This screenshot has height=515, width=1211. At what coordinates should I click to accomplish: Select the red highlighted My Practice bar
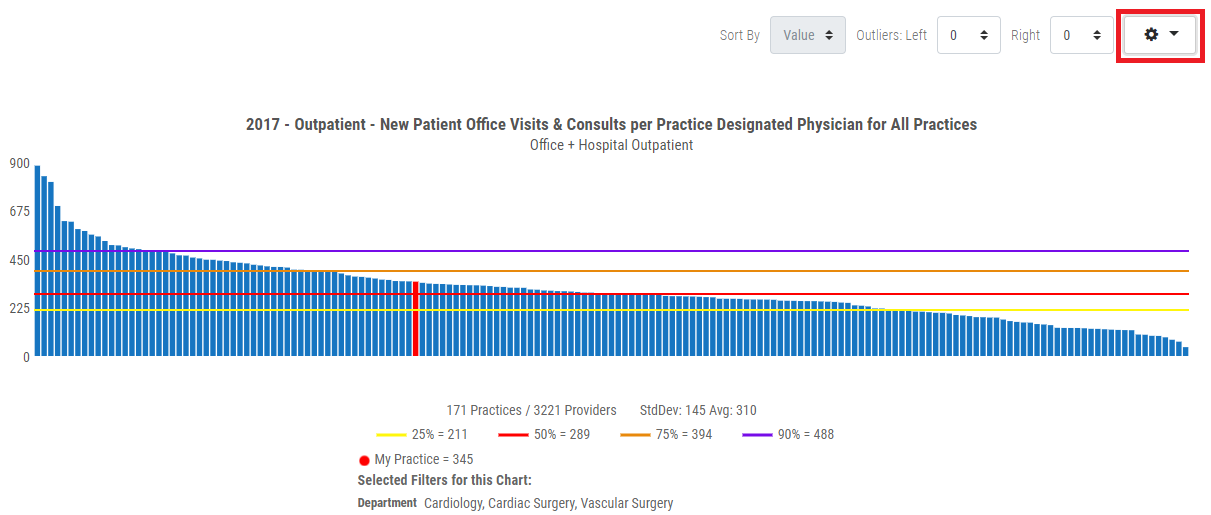tap(415, 319)
